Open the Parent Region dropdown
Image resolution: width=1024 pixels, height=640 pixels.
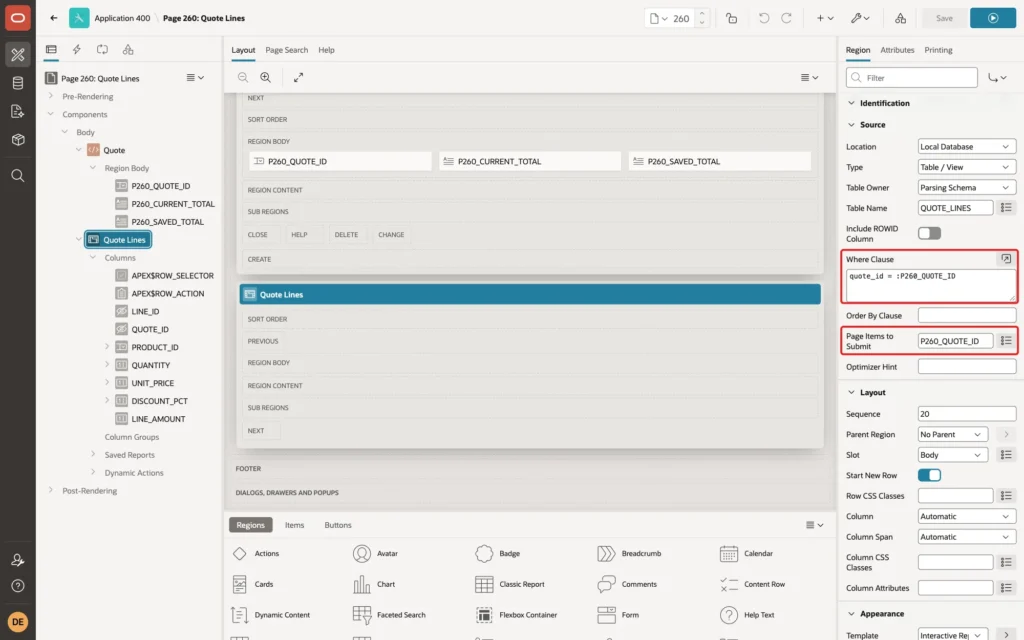click(952, 434)
